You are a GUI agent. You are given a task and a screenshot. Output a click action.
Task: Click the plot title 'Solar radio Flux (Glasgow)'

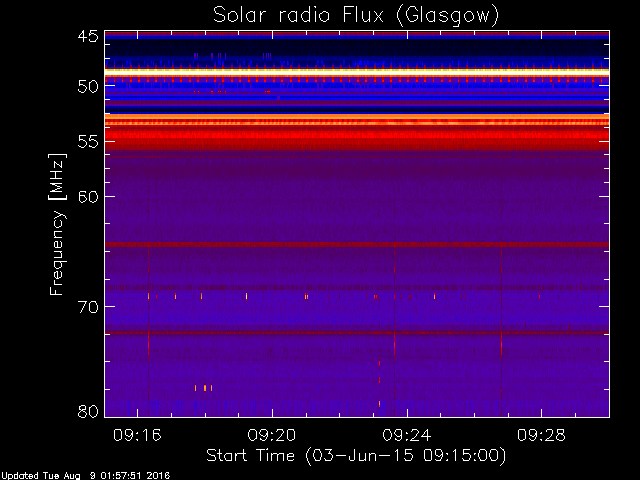356,16
